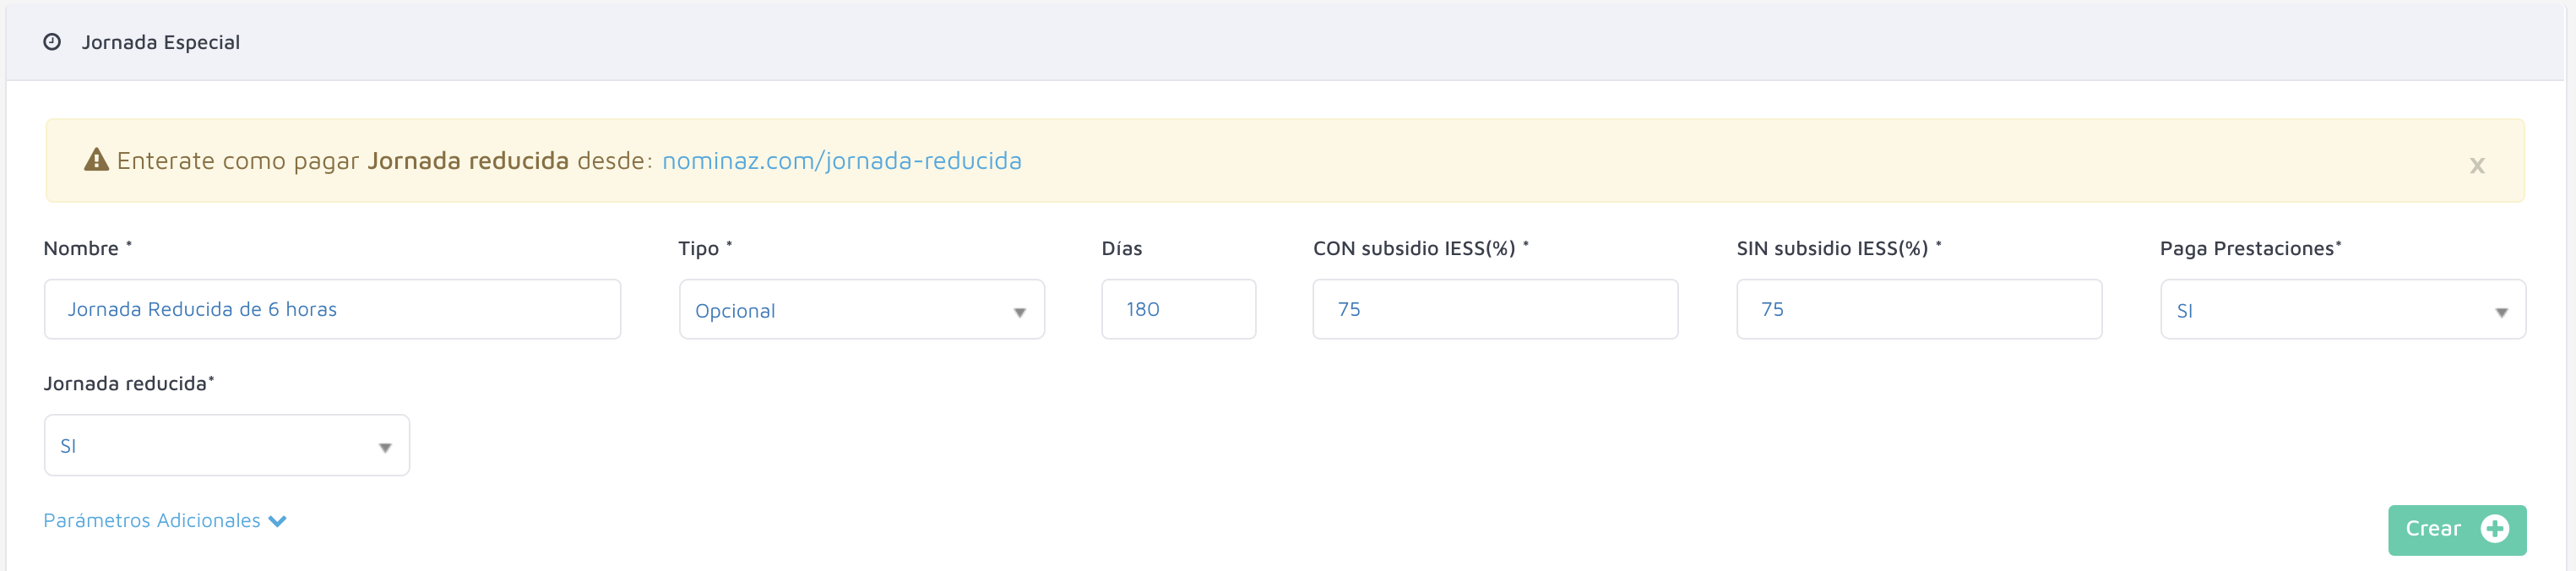
Task: Click the plus icon on Crear button
Action: point(2495,529)
